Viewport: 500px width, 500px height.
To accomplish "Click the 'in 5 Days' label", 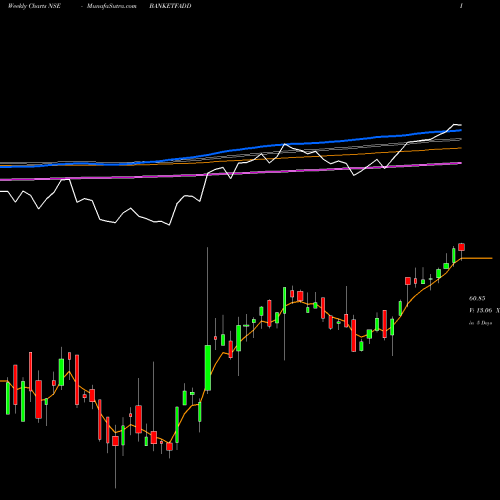I will [480, 323].
